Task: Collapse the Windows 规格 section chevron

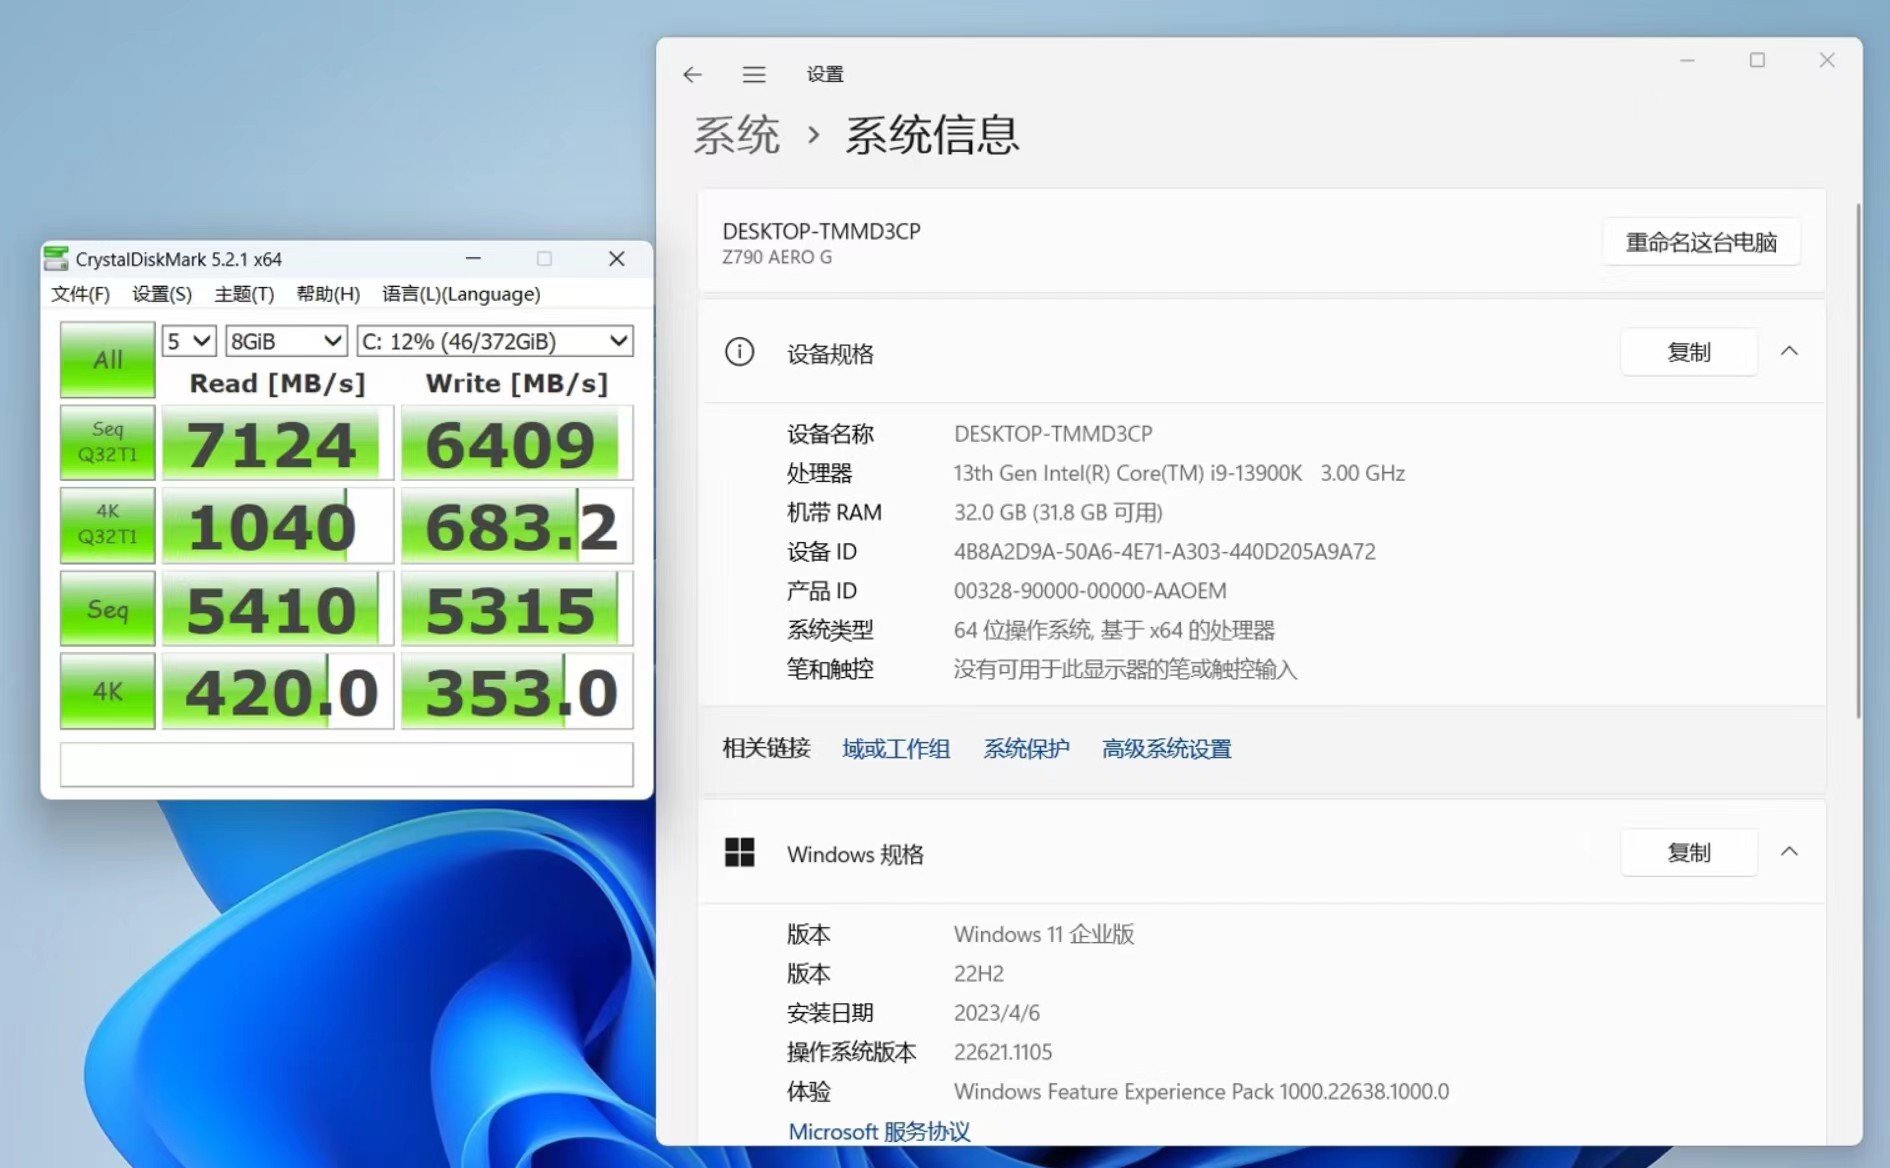Action: click(1790, 853)
